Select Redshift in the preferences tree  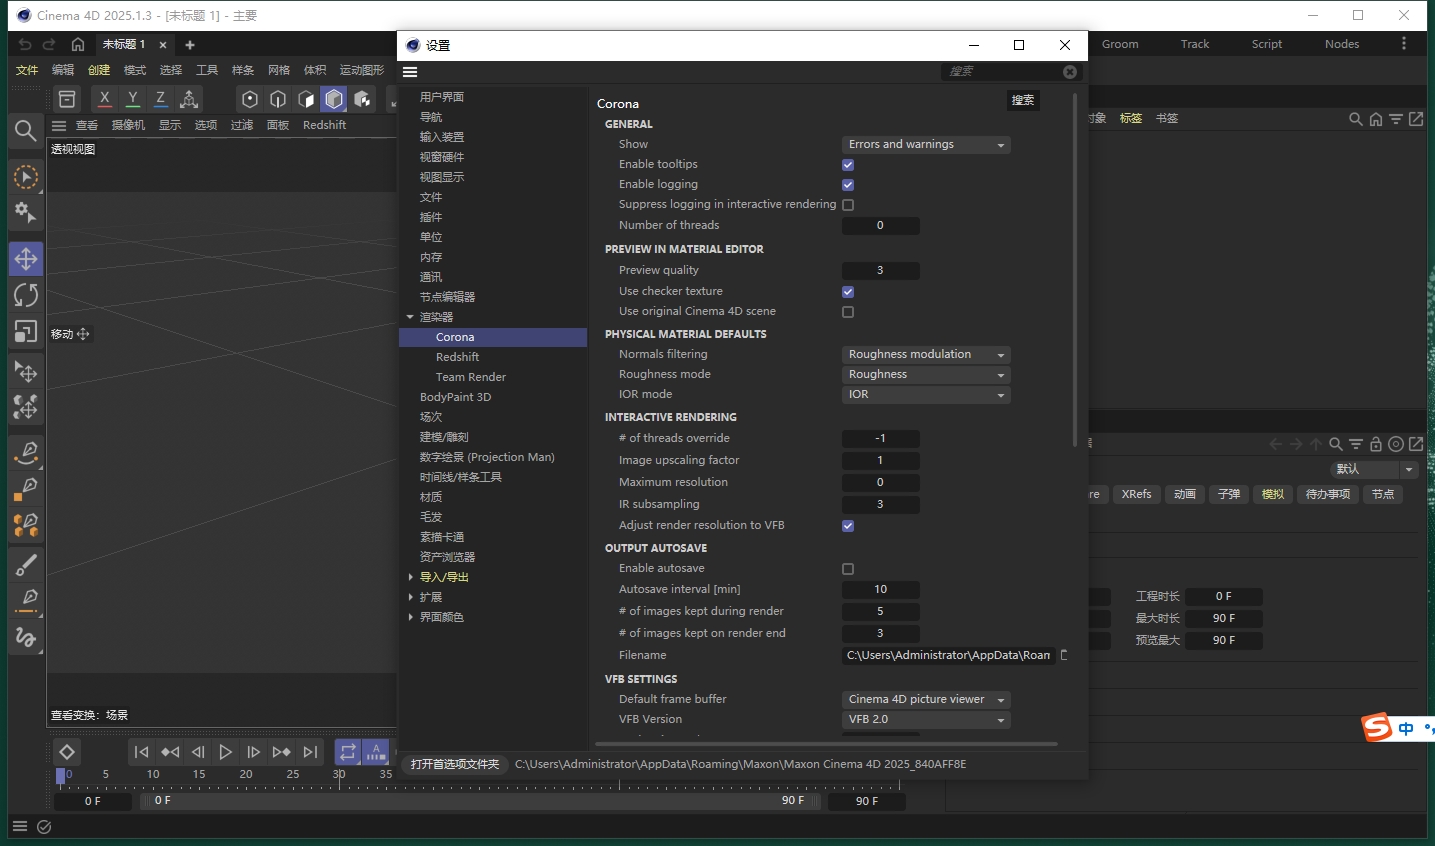(457, 357)
